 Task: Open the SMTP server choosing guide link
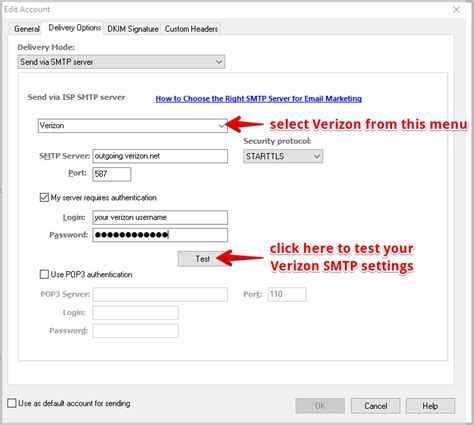pyautogui.click(x=258, y=99)
